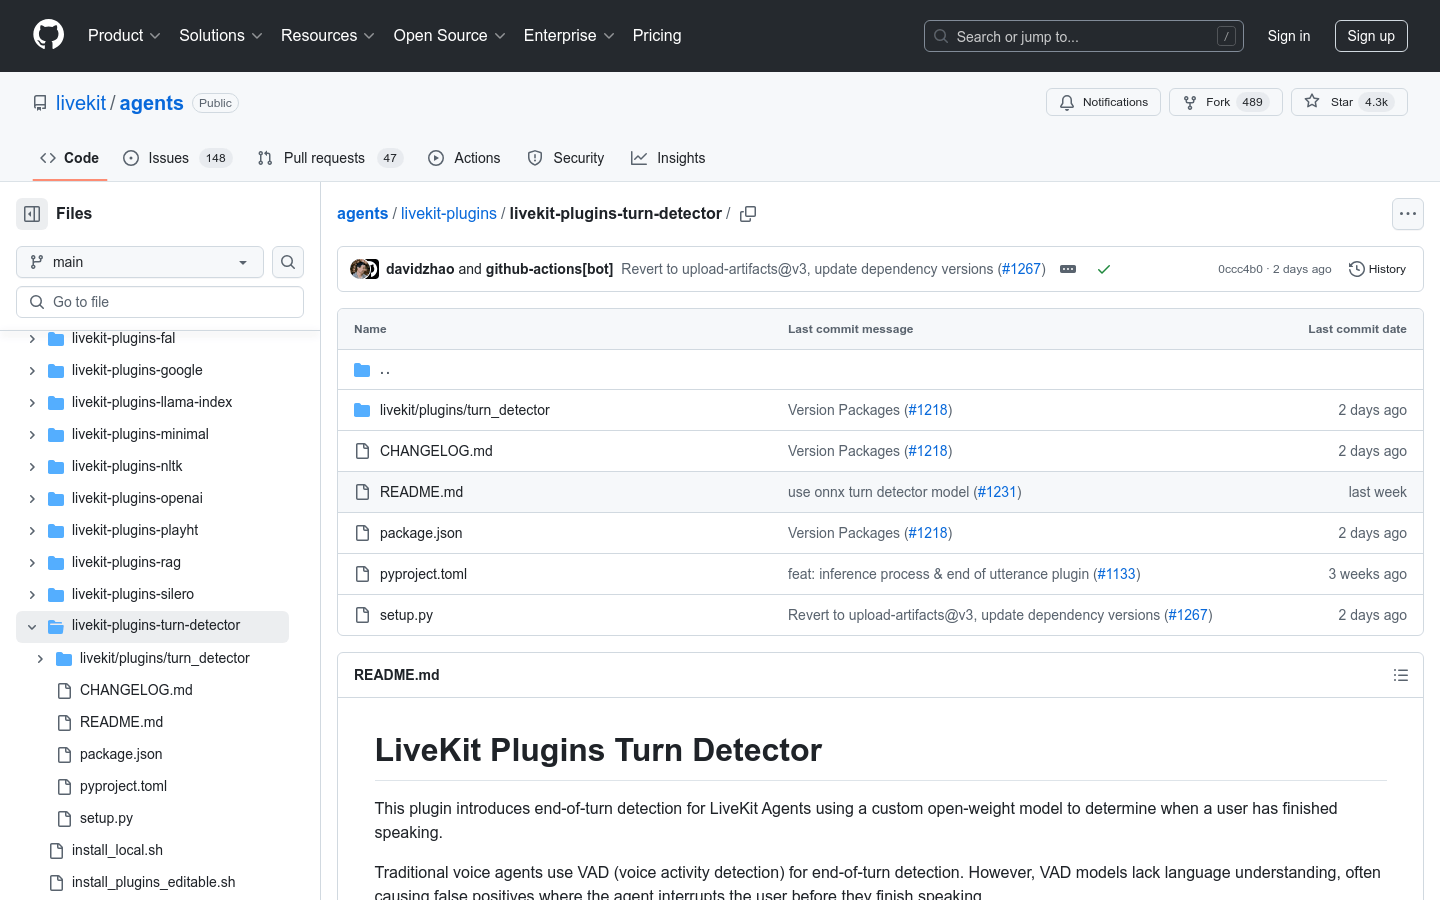Open #1231 link in README.md row
Screen dimensions: 1440x900
pyautogui.click(x=997, y=492)
